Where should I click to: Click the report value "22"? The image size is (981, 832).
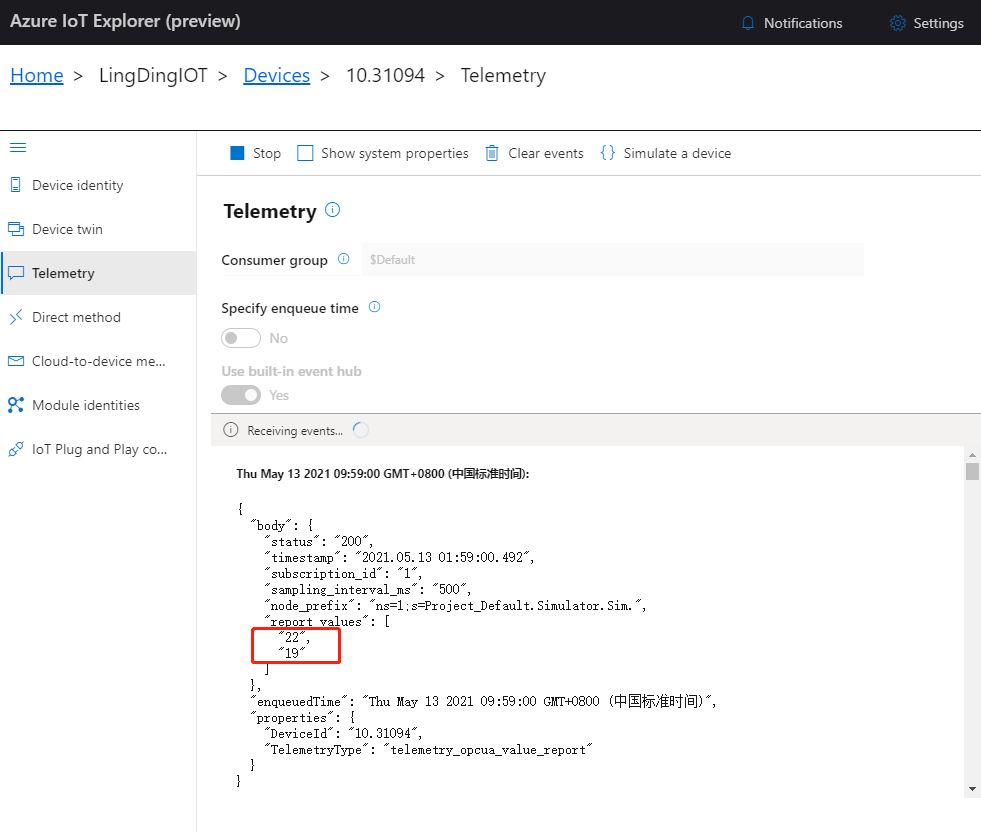click(293, 637)
